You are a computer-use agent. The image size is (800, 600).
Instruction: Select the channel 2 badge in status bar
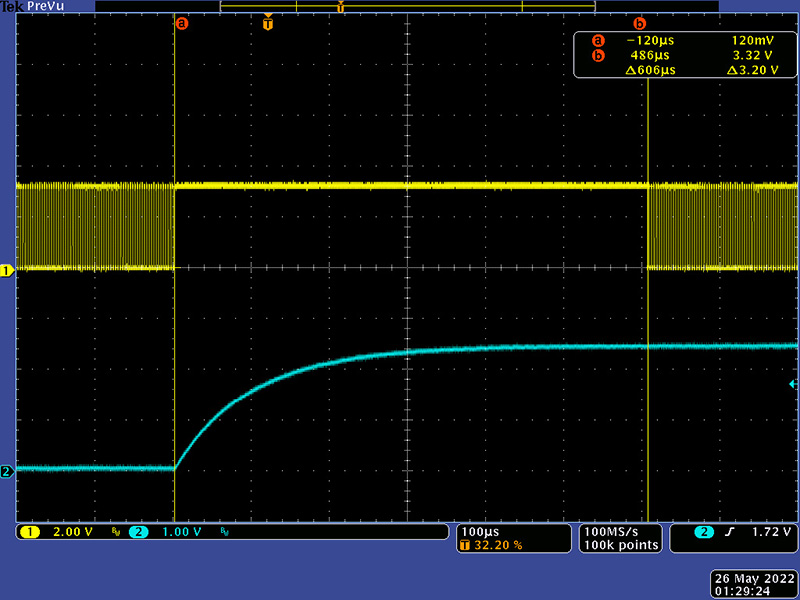[138, 532]
